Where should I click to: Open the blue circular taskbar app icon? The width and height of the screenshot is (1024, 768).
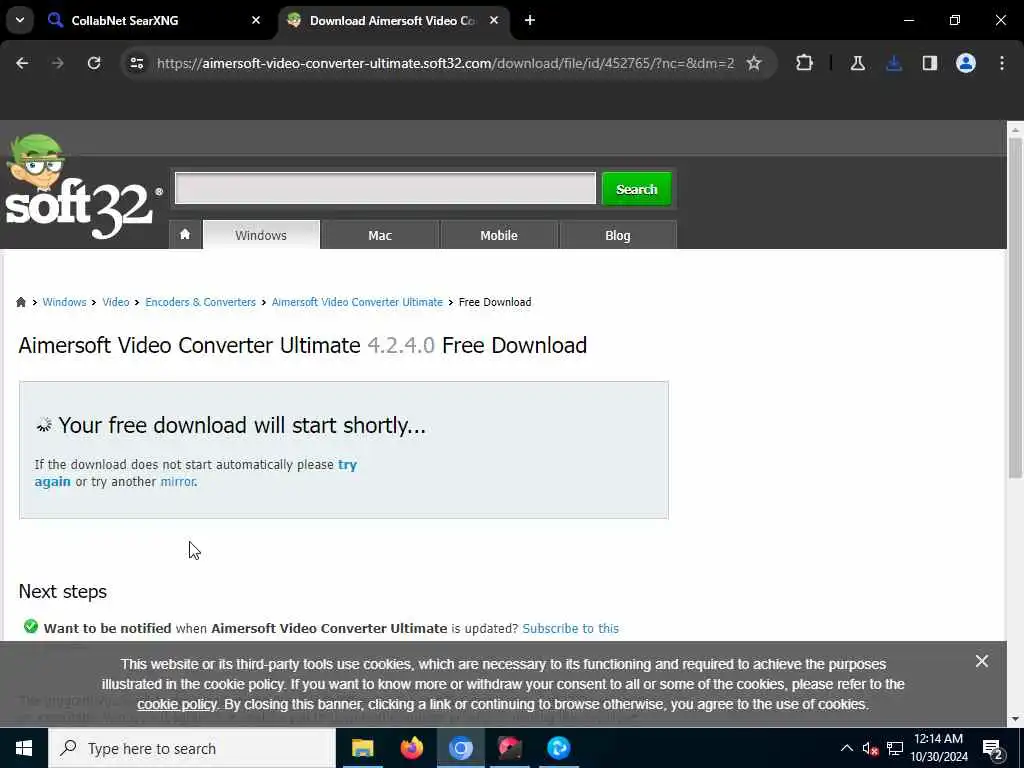tap(558, 748)
